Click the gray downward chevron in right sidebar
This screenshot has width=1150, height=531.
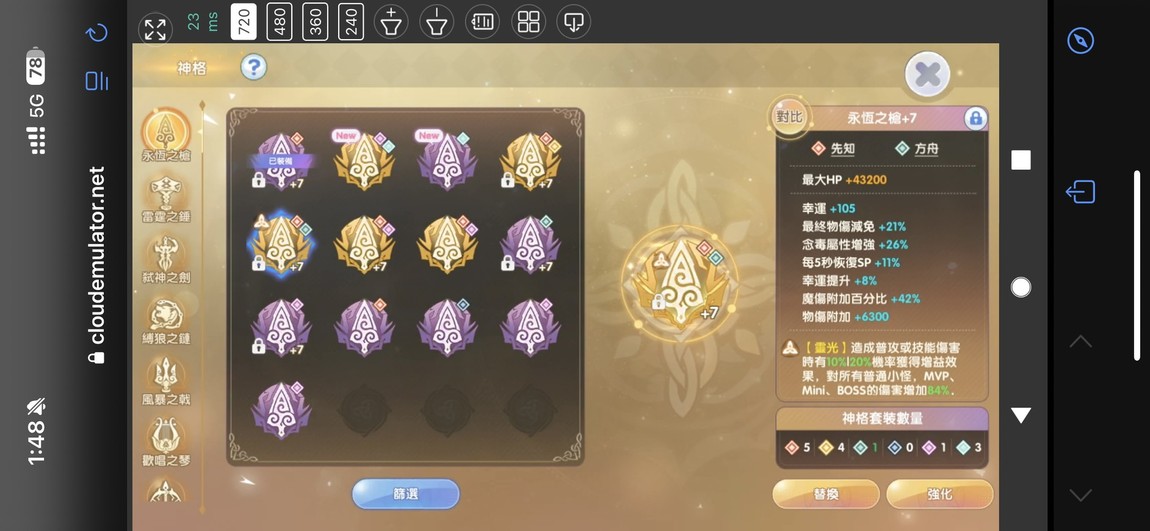coord(1080,494)
